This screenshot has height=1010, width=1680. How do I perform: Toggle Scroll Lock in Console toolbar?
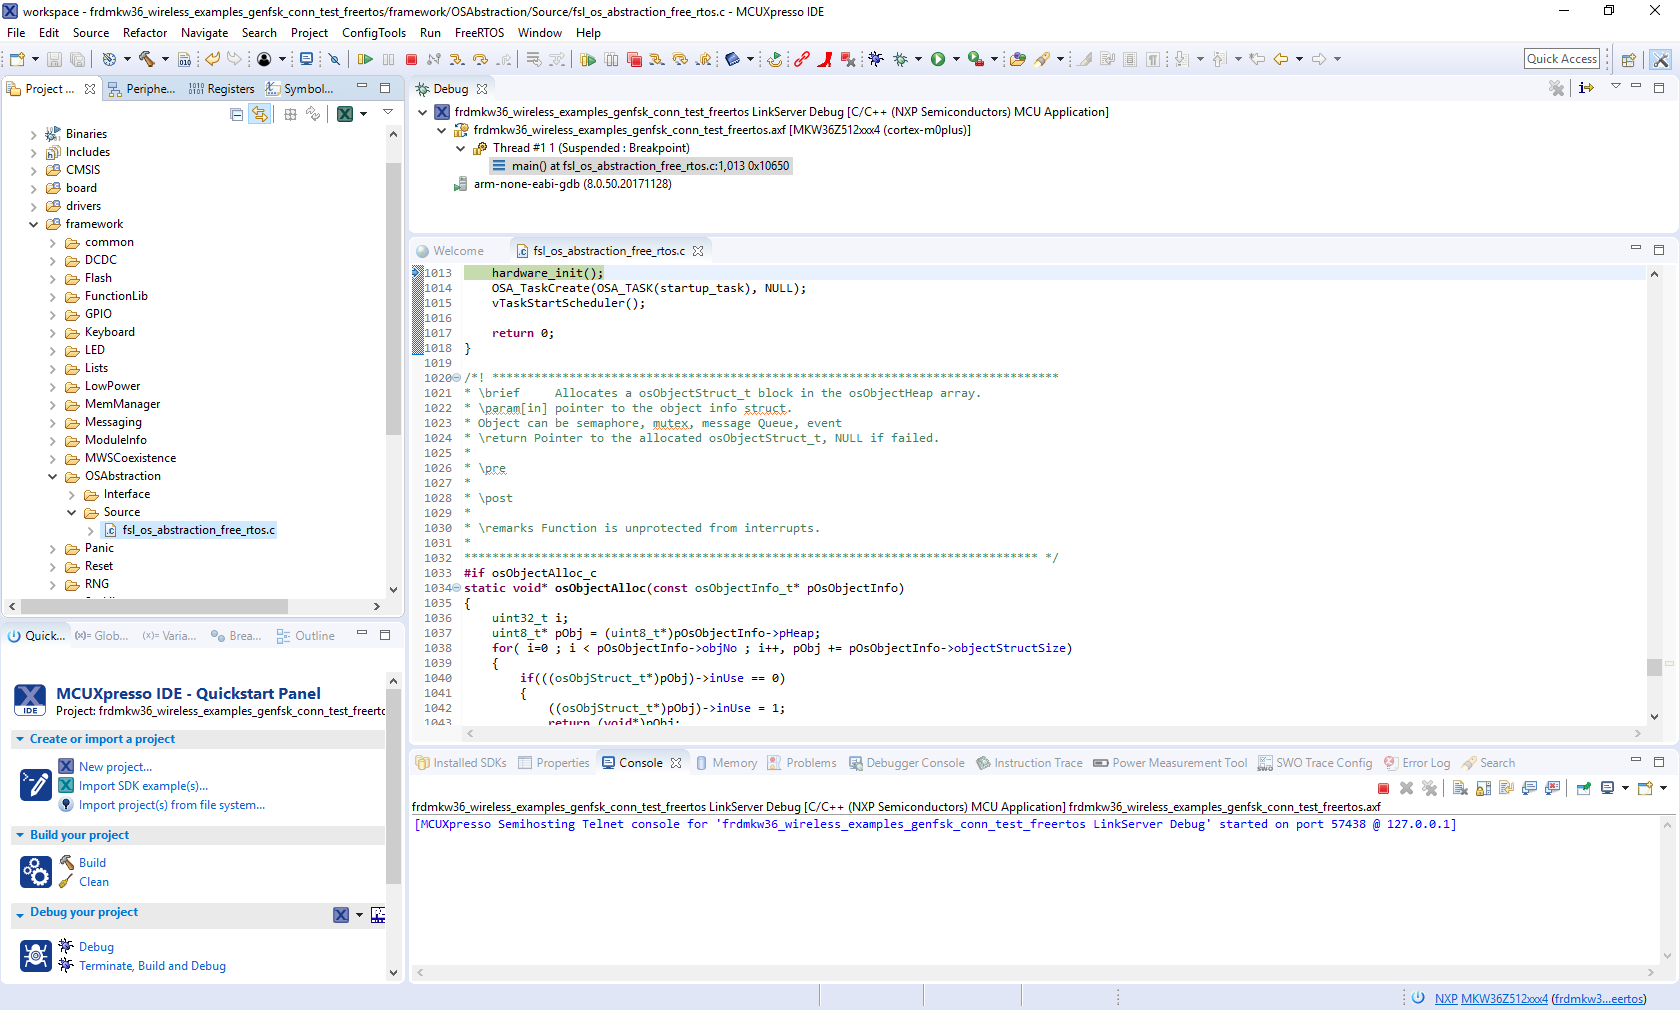[1483, 789]
